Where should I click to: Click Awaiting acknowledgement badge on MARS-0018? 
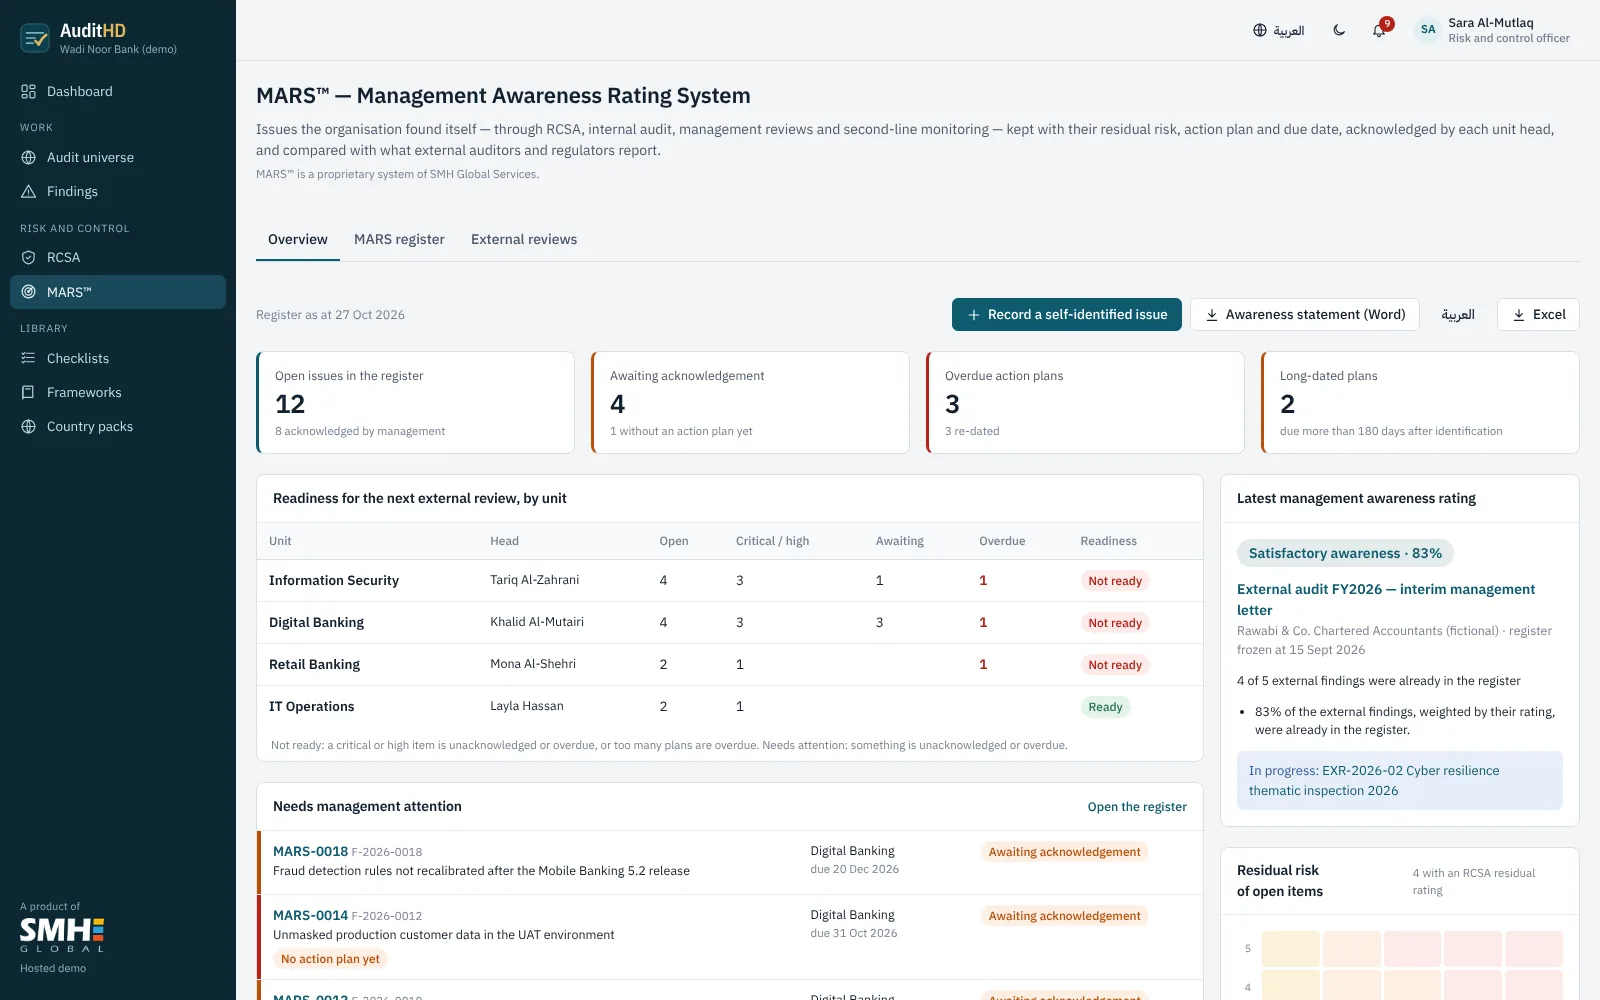(x=1064, y=852)
